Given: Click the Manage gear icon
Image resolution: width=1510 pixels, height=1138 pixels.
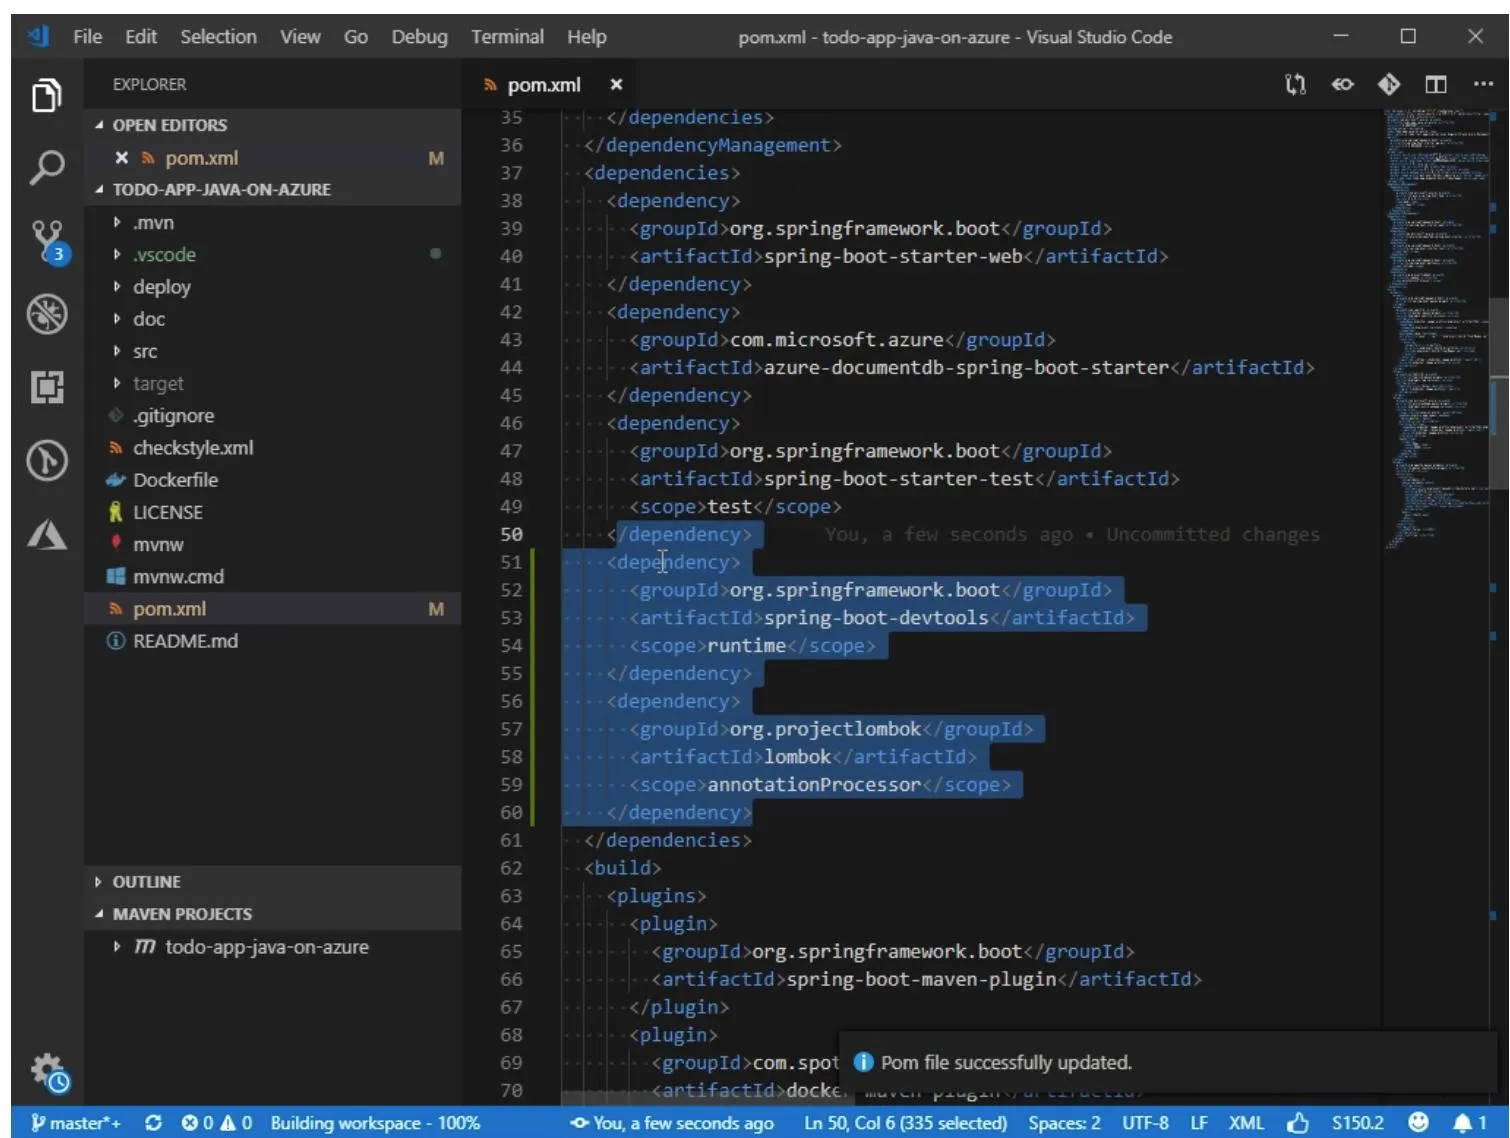Looking at the screenshot, I should tap(47, 1072).
